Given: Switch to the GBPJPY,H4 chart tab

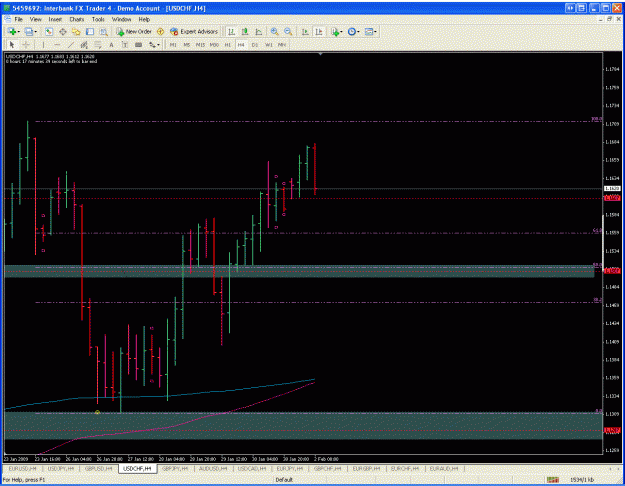Looking at the screenshot, I should [x=175, y=469].
